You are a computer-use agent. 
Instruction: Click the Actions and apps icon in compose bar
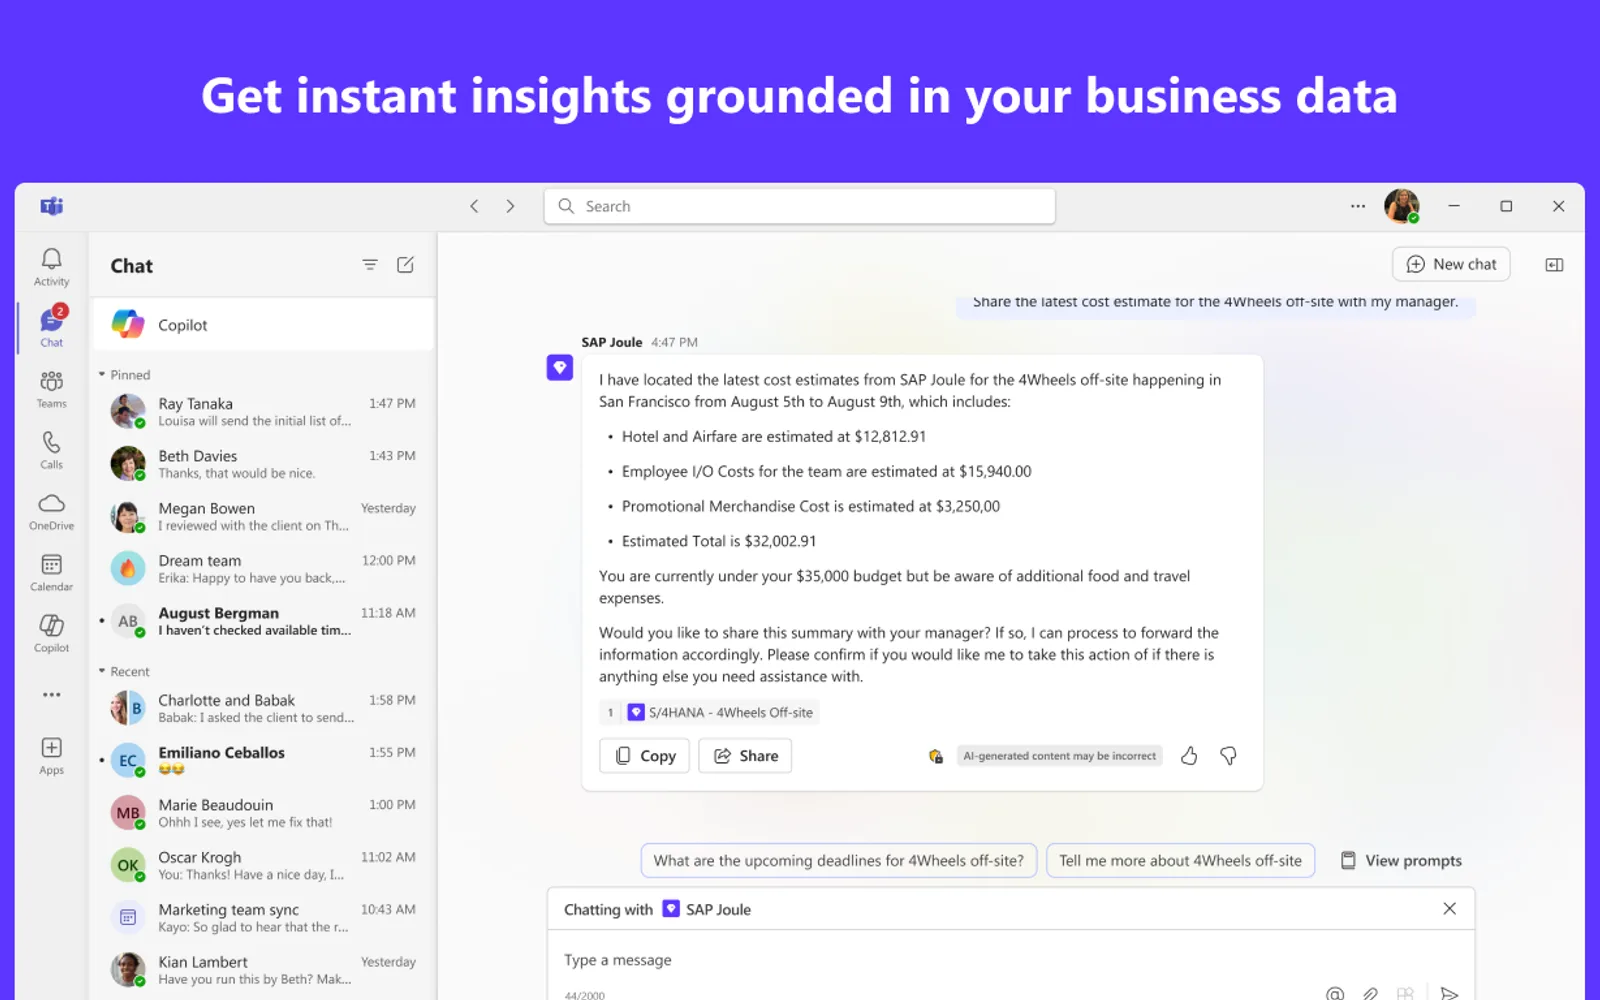[1405, 993]
